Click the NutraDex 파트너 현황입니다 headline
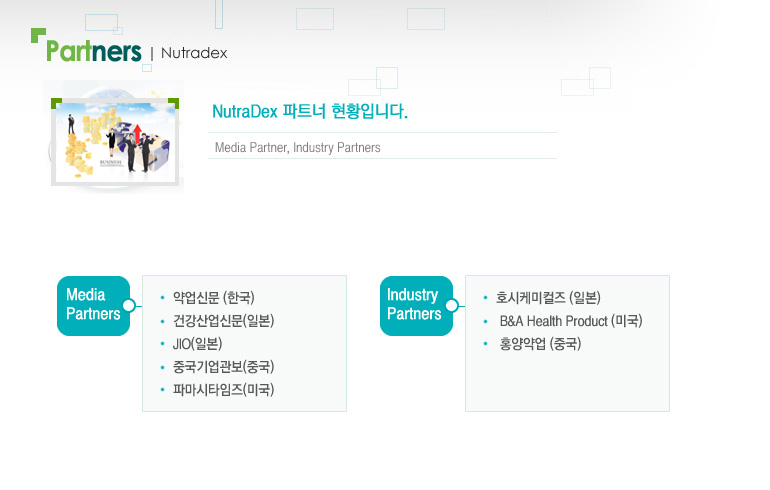Viewport: 770px width, 490px height. 310,111
